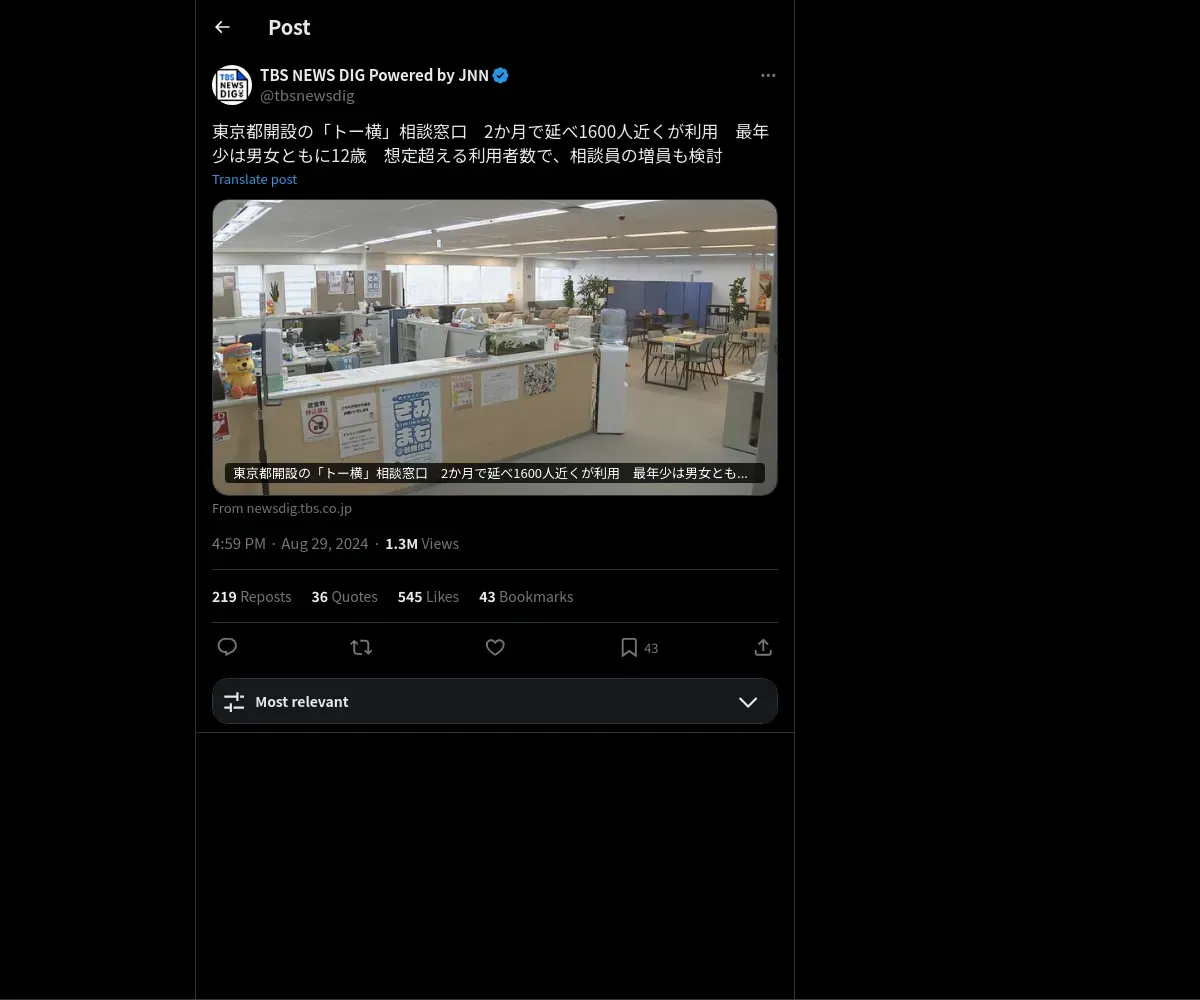
Task: Open the post timestamp 4:59 PM
Action: point(239,543)
